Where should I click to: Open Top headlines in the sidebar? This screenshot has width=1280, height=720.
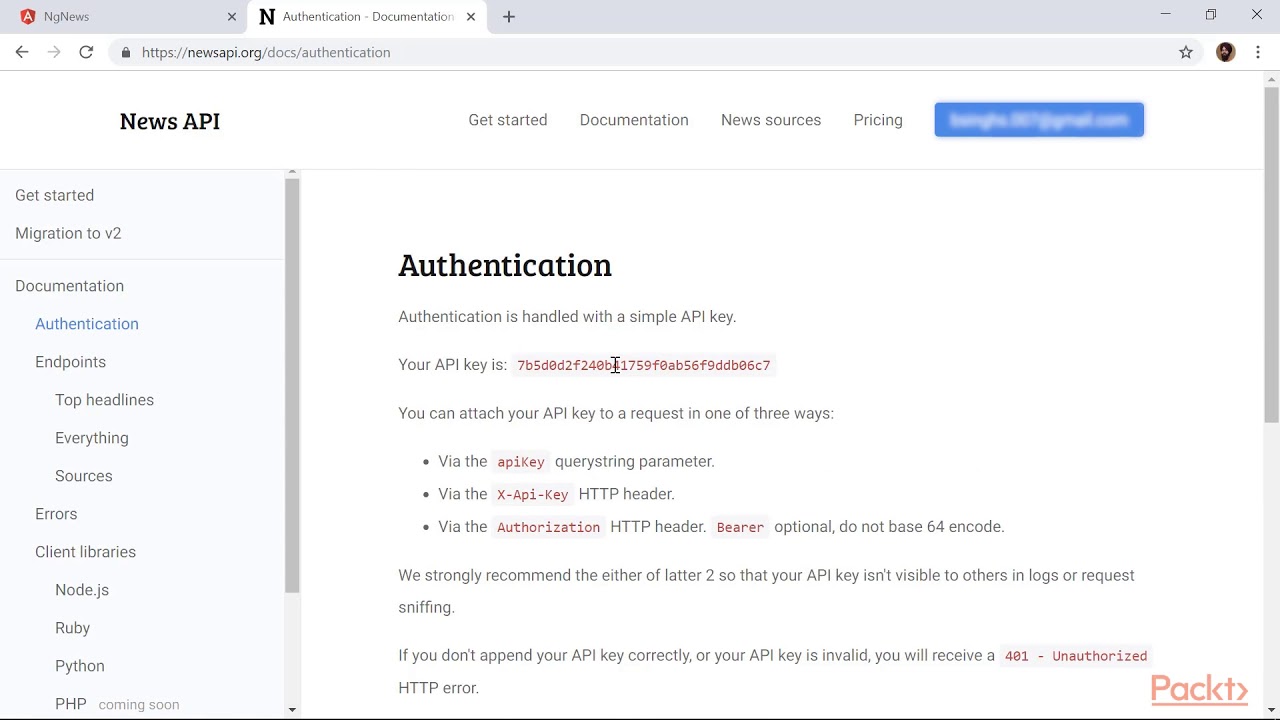105,400
